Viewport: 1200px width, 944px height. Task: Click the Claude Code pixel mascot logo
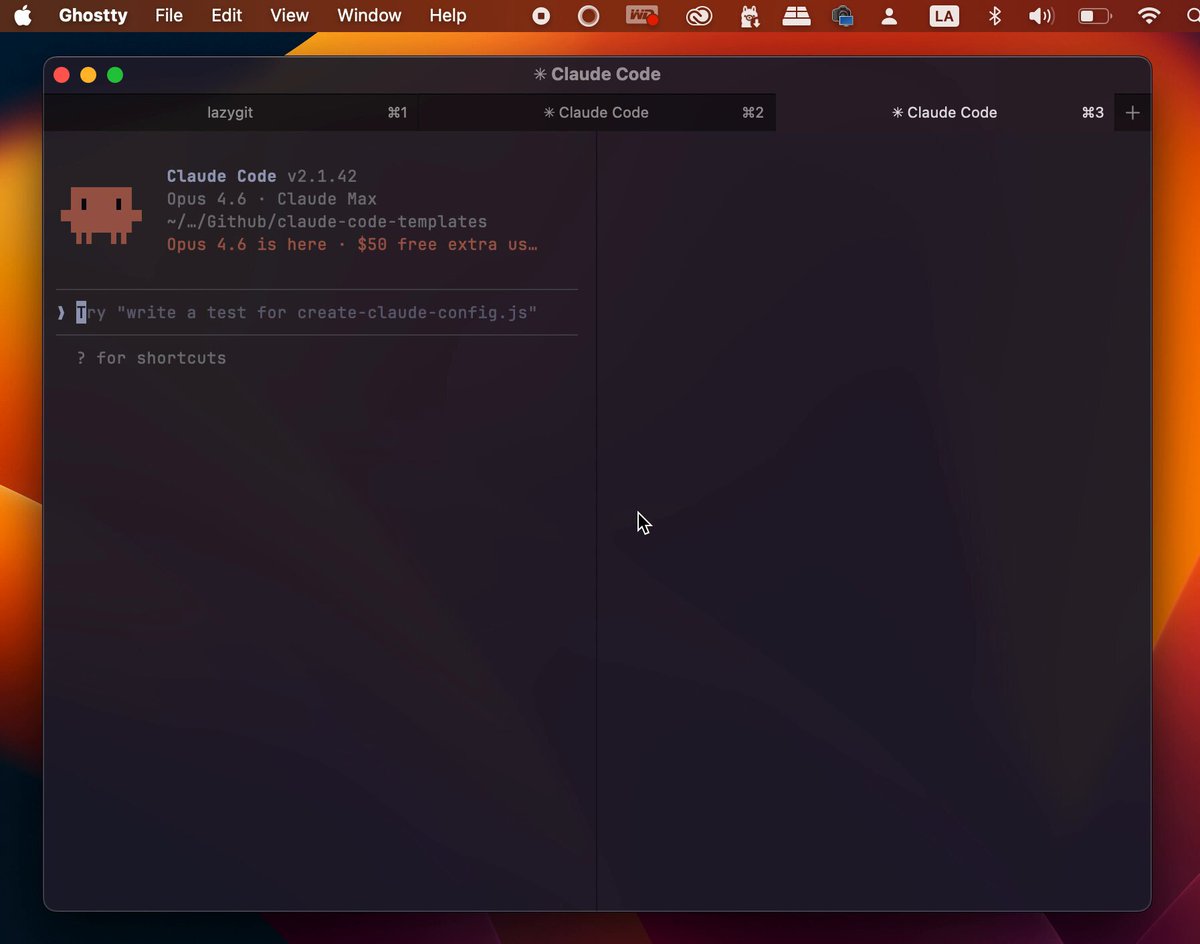(101, 213)
